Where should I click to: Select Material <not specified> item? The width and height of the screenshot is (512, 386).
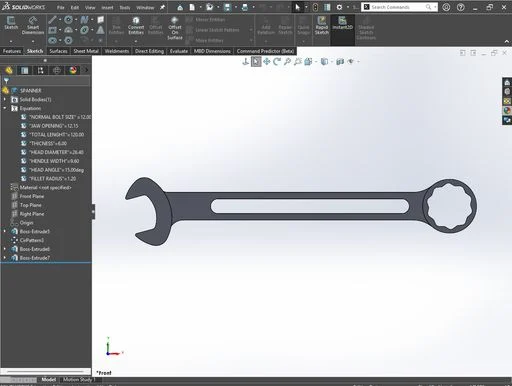[x=45, y=187]
